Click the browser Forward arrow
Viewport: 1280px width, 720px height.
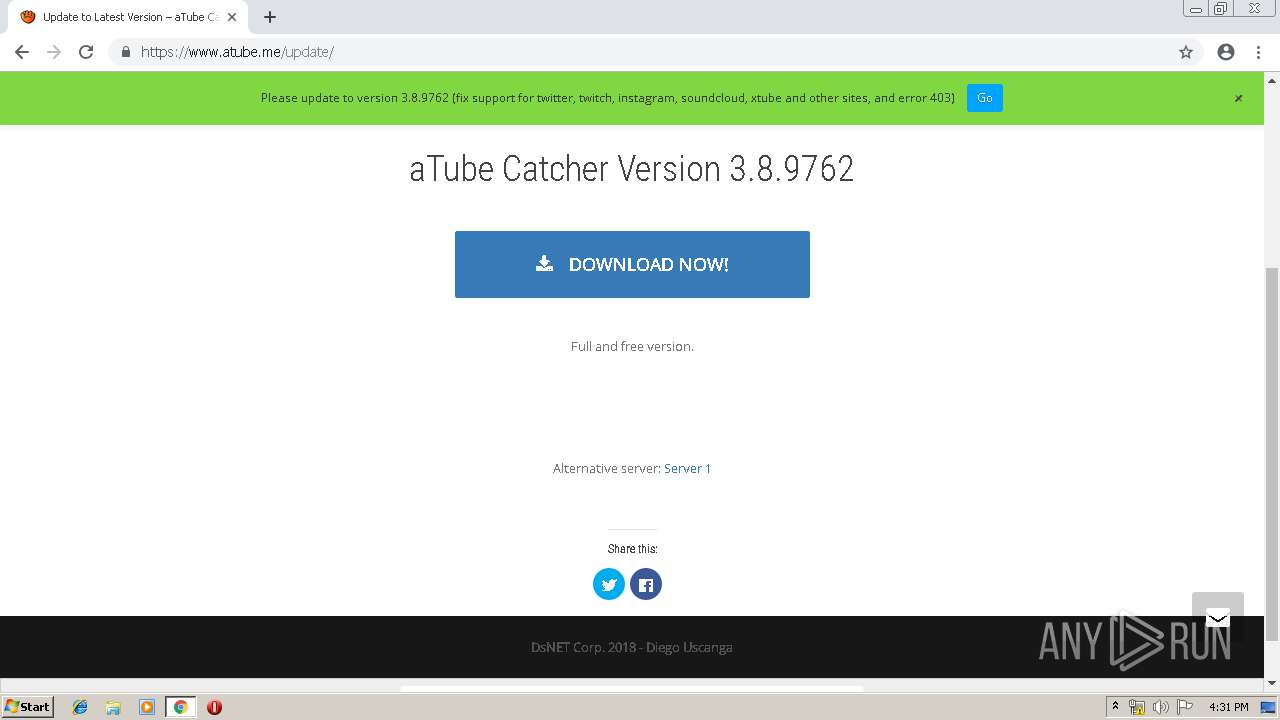pos(54,52)
